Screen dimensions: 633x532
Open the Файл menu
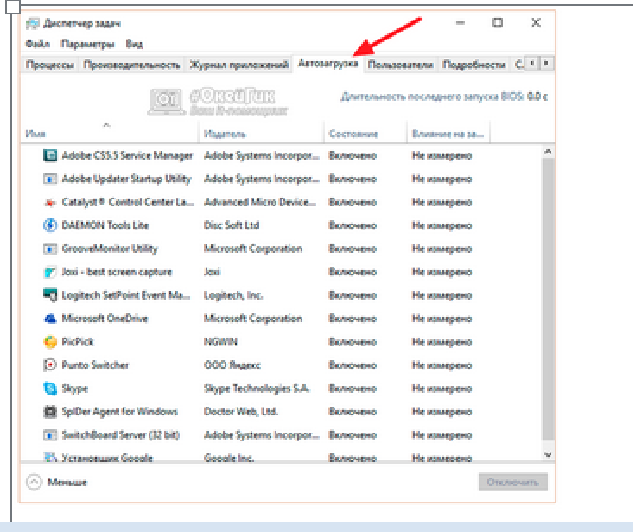click(38, 44)
